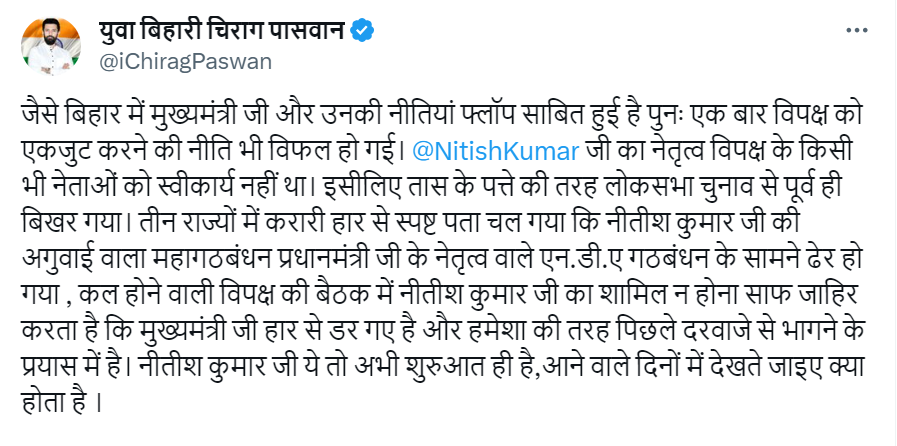Image resolution: width=897 pixels, height=446 pixels.
Task: Click Chirag Paswan's profile avatar
Action: click(x=48, y=46)
